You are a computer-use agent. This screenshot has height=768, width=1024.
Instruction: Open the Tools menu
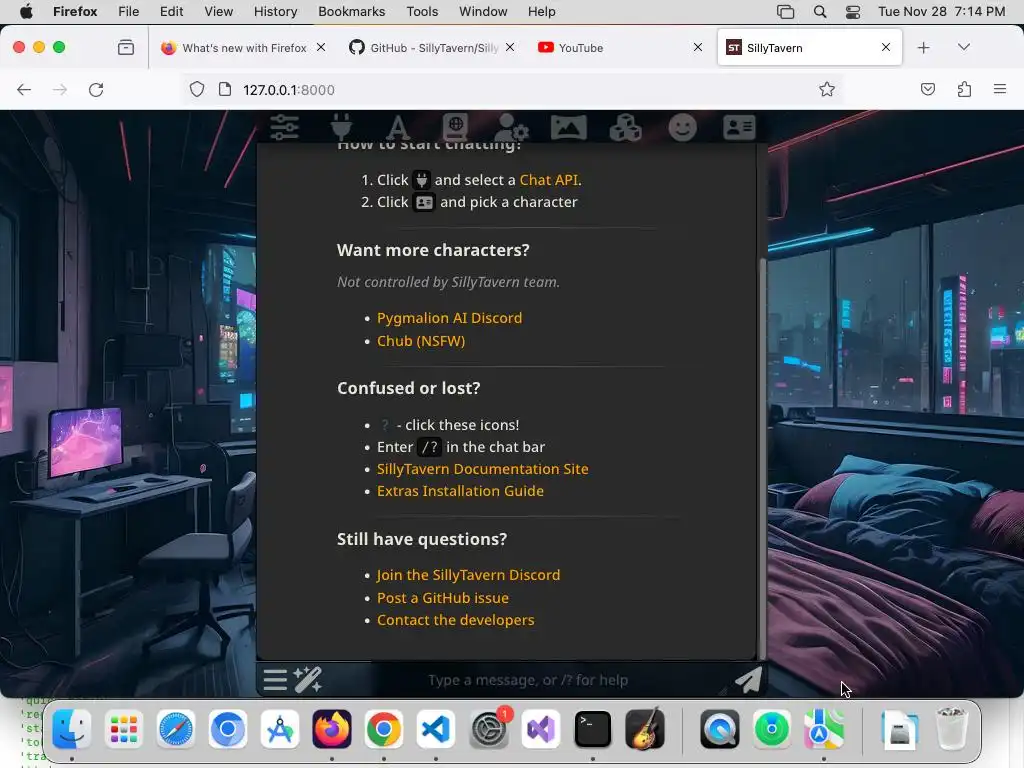point(422,12)
